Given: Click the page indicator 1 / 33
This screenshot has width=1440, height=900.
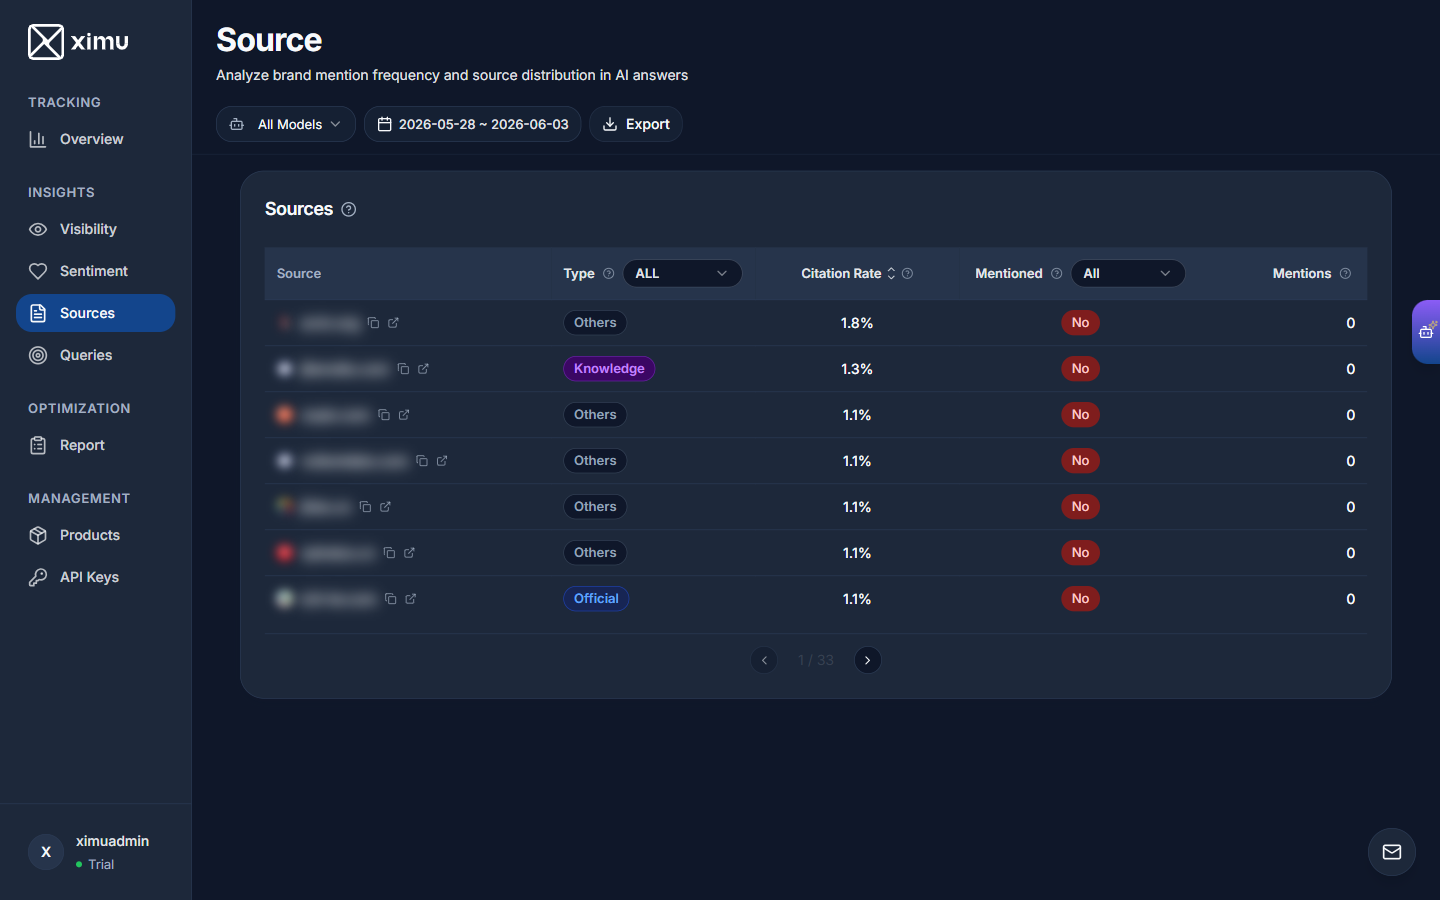Looking at the screenshot, I should click(815, 660).
